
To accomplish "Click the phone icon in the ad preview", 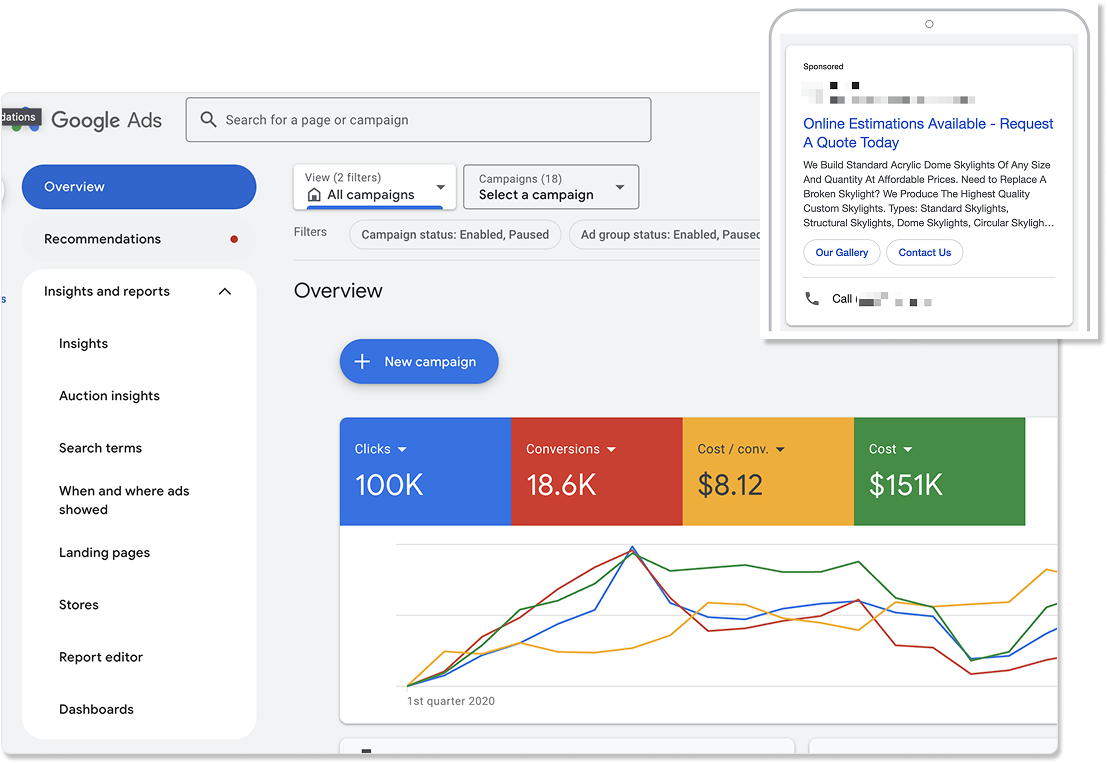I will 812,299.
